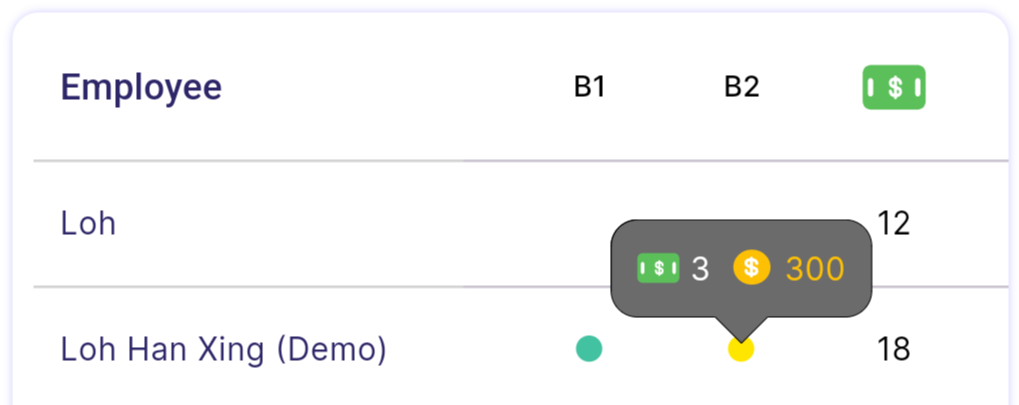Select the B2 column header
Viewport: 1019px width, 405px height.
(741, 88)
